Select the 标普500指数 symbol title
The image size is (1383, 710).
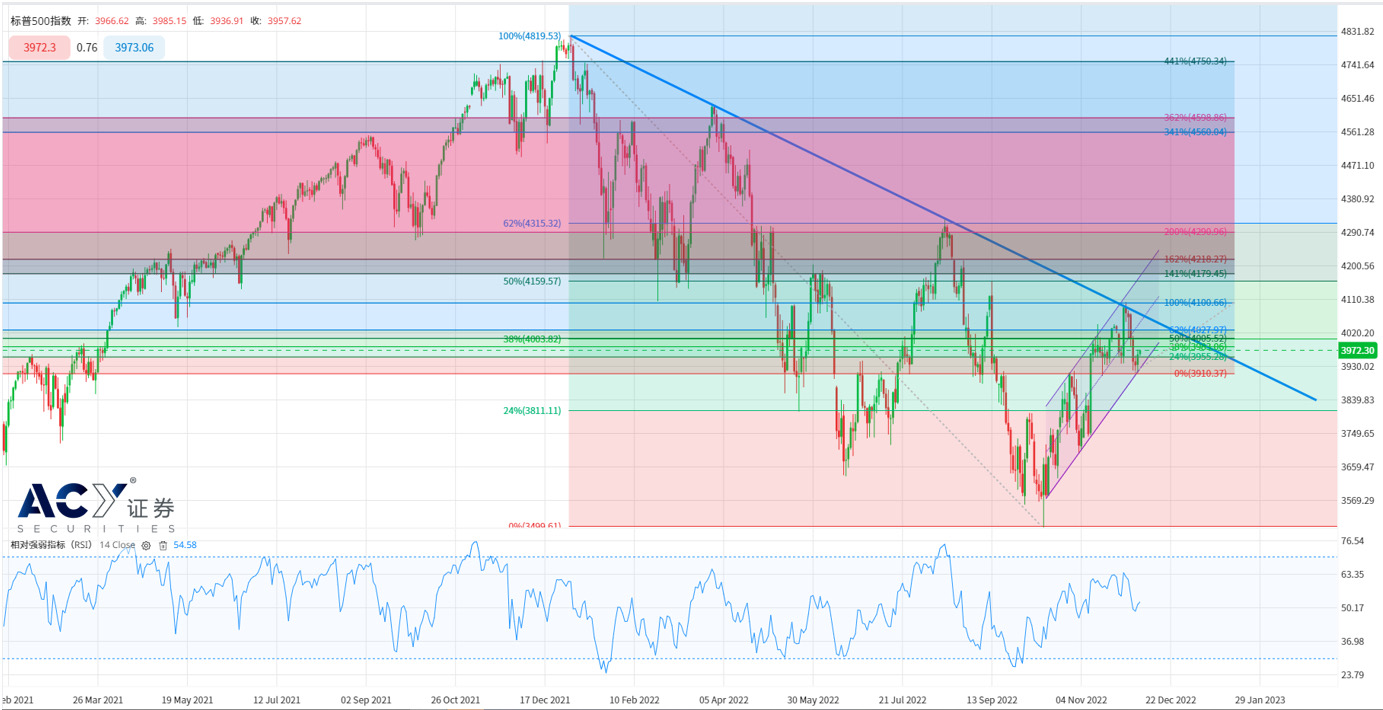pyautogui.click(x=41, y=20)
